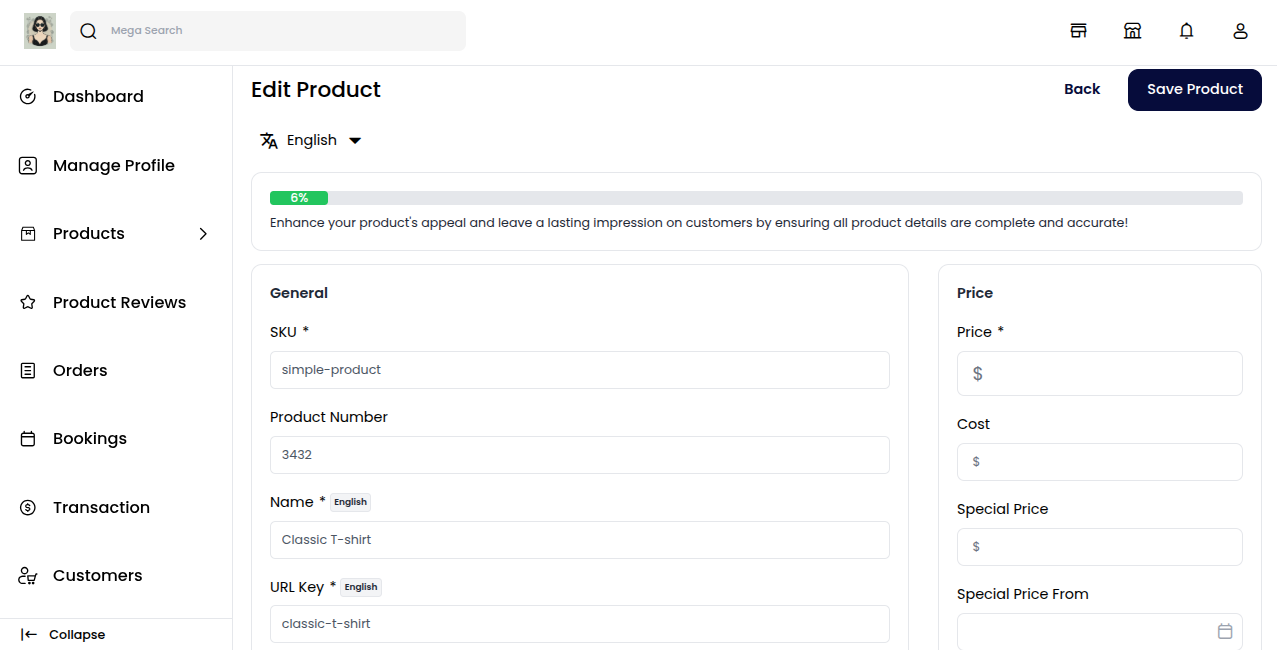The height and width of the screenshot is (650, 1277).
Task: Click the storefront icon in top bar
Action: tap(1078, 31)
